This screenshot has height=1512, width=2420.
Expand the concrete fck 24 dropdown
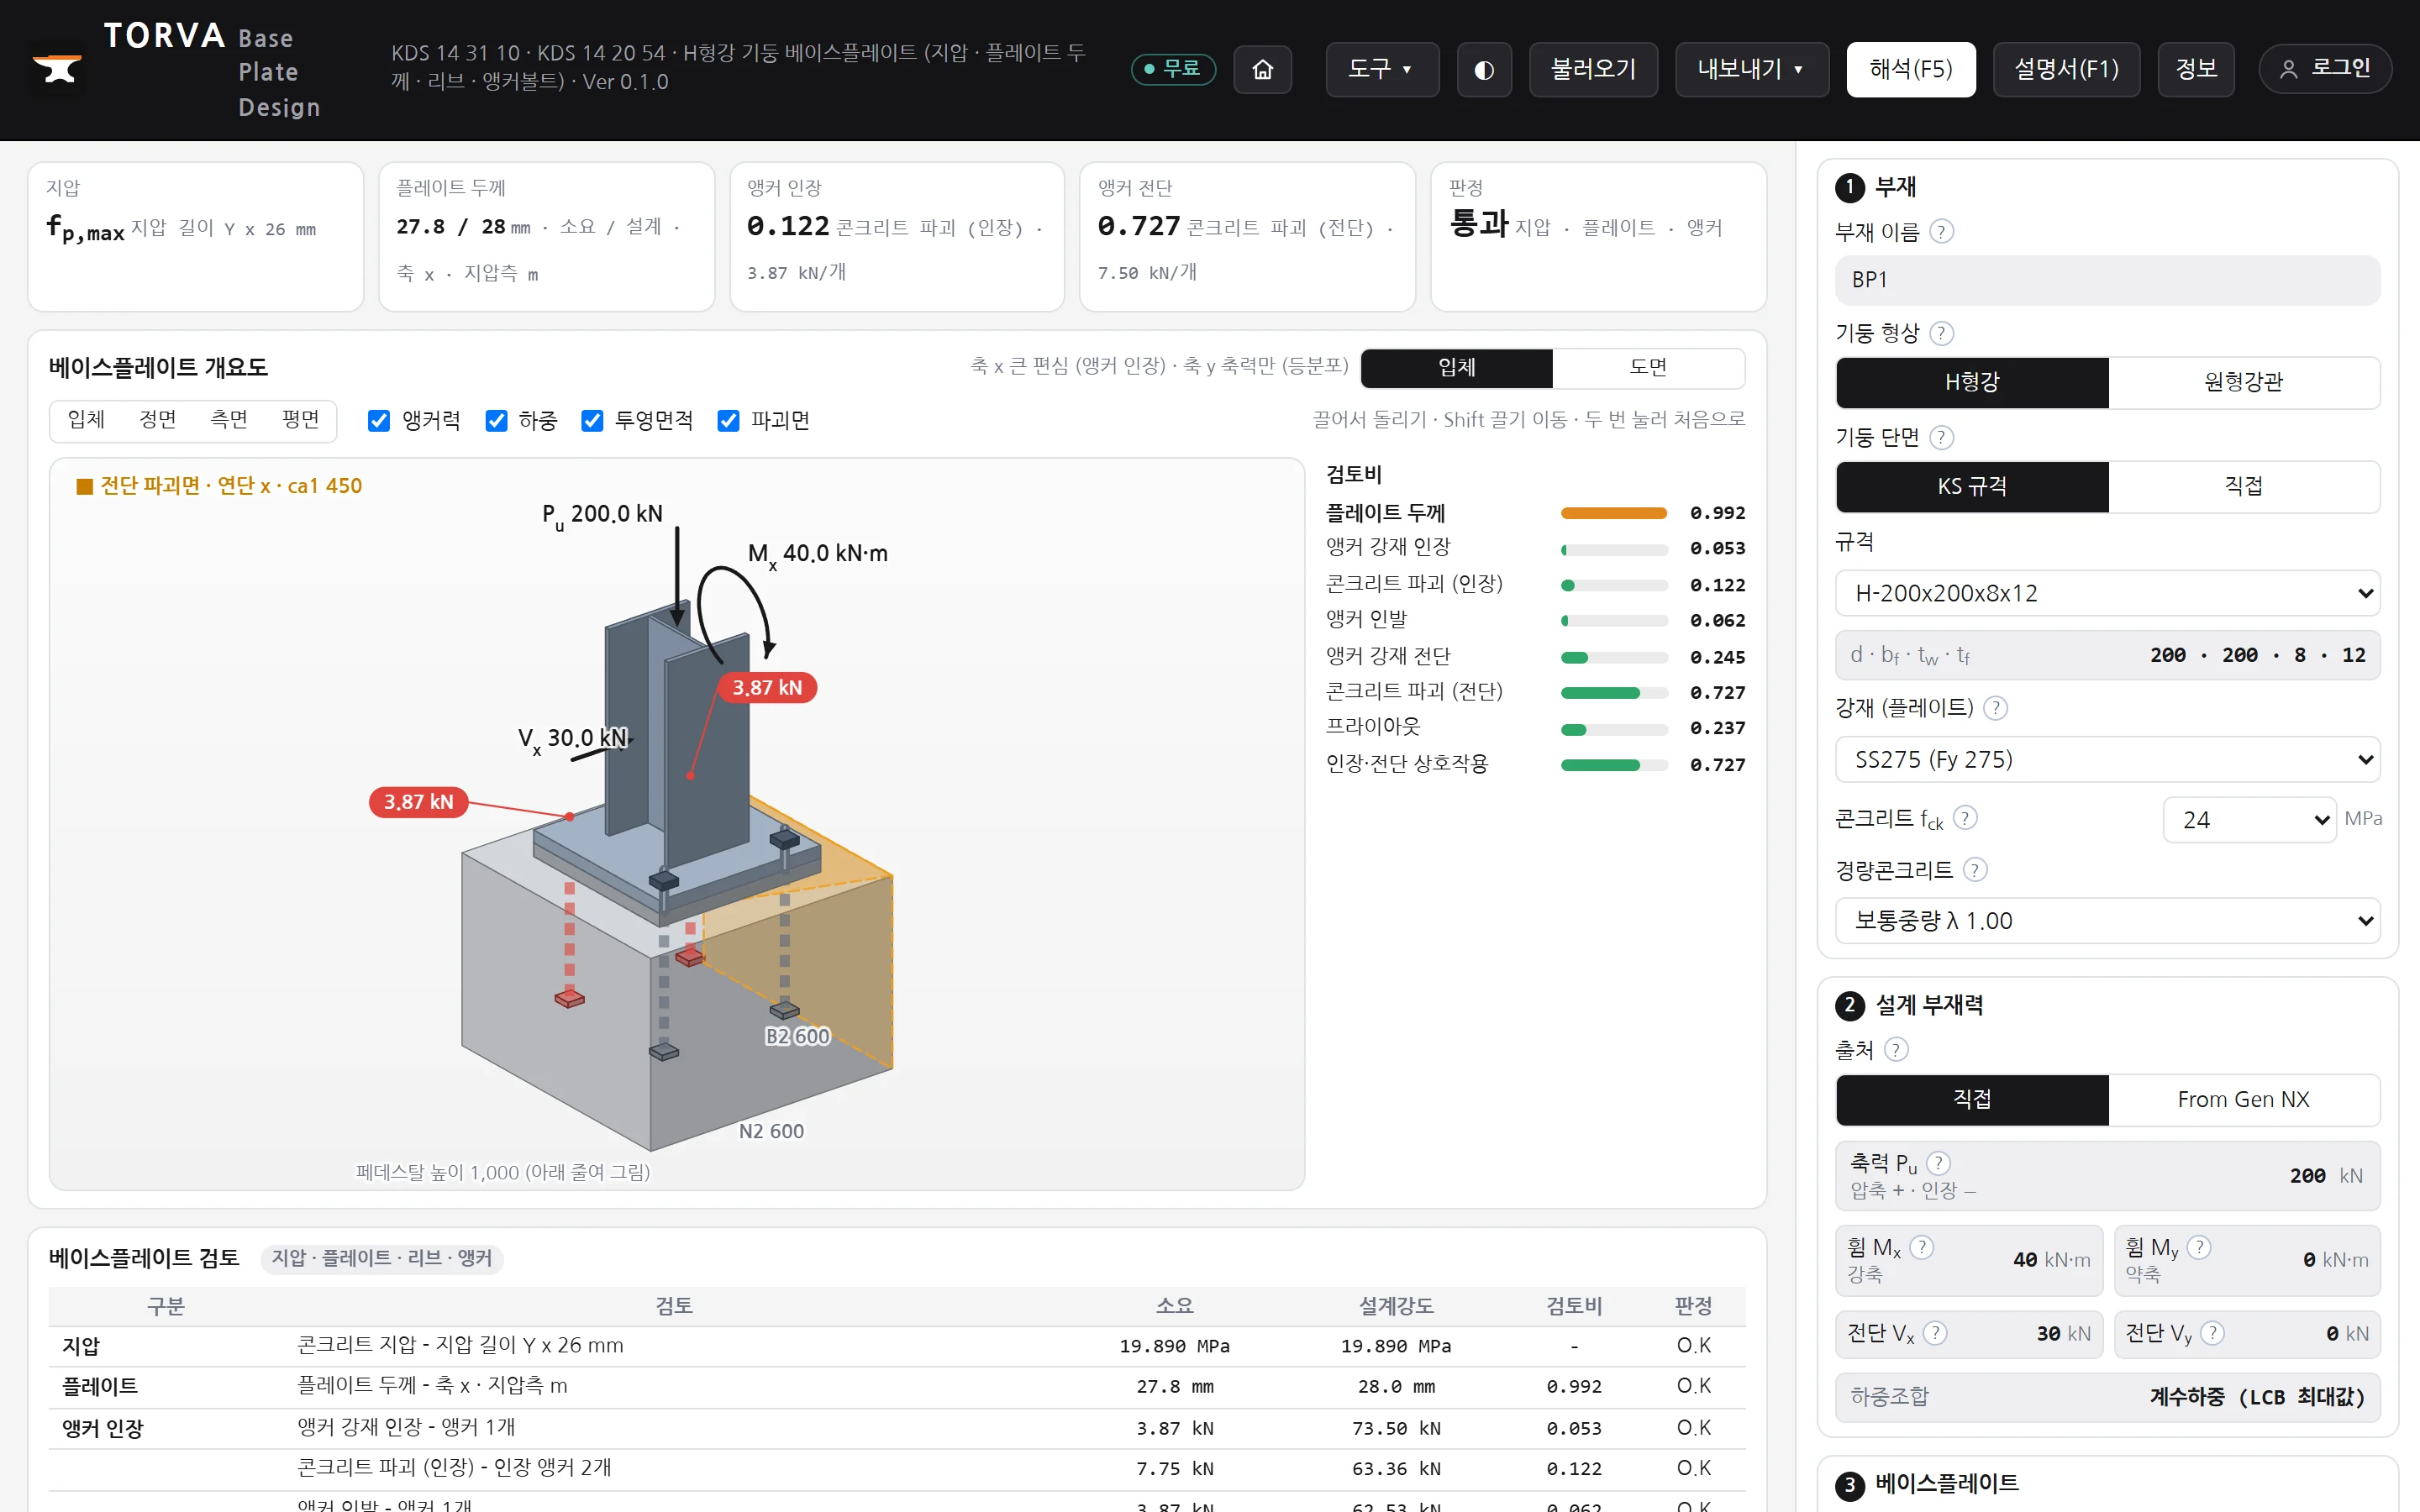pos(2249,819)
